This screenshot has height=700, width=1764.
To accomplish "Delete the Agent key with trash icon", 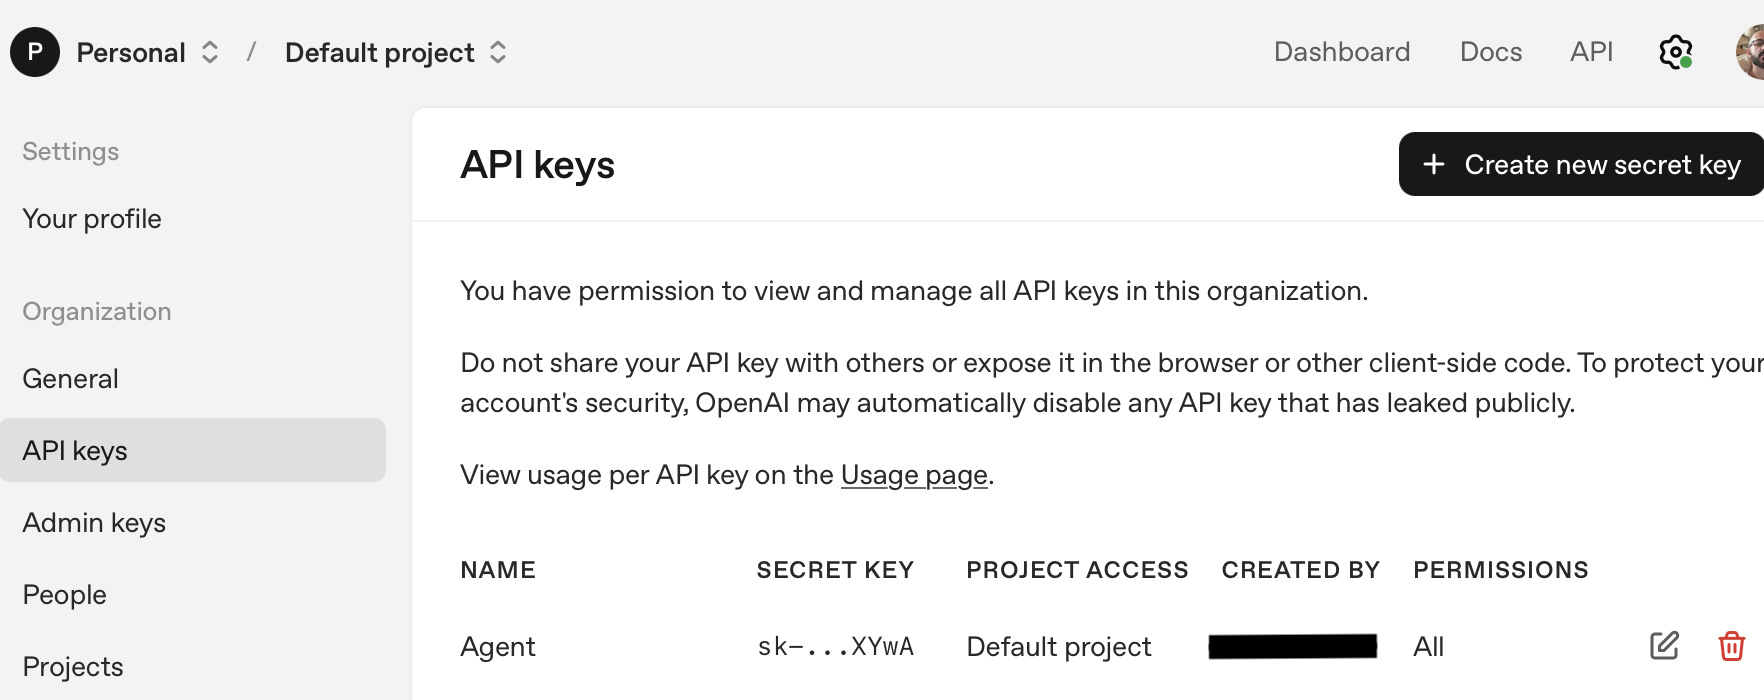I will point(1732,646).
